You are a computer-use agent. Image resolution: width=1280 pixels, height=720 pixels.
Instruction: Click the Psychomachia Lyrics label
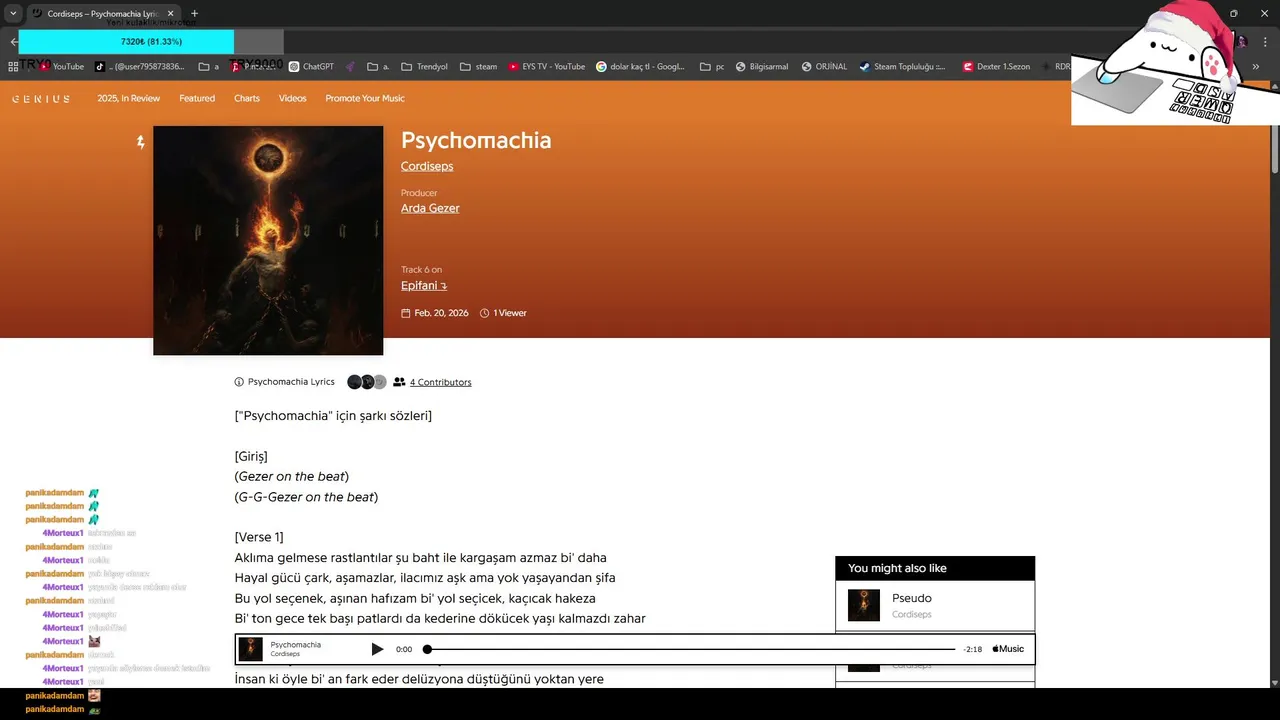[291, 382]
